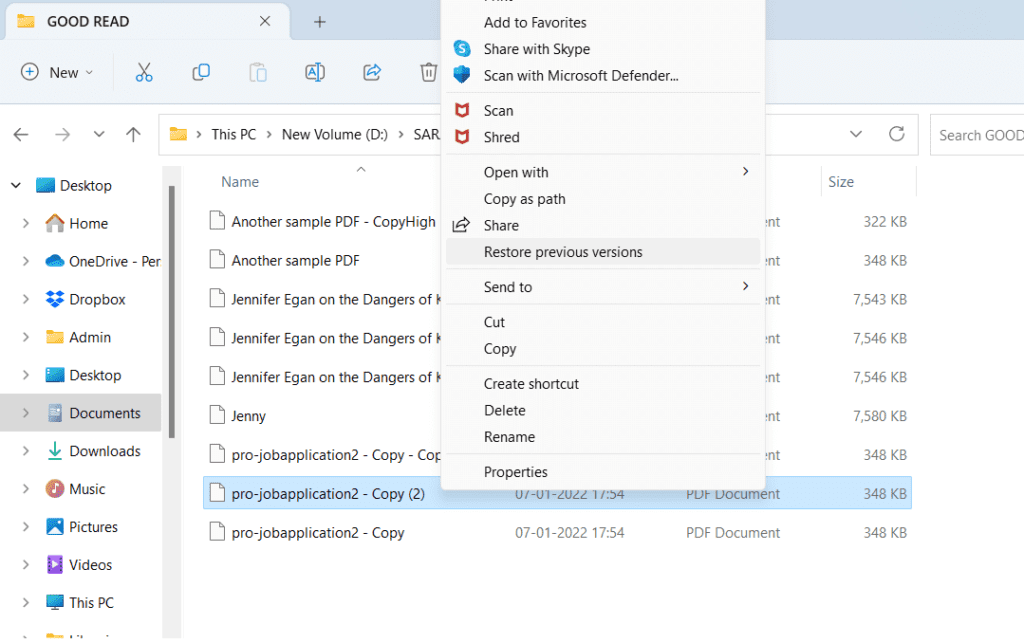Expand the OneDrive tree node

[25, 261]
